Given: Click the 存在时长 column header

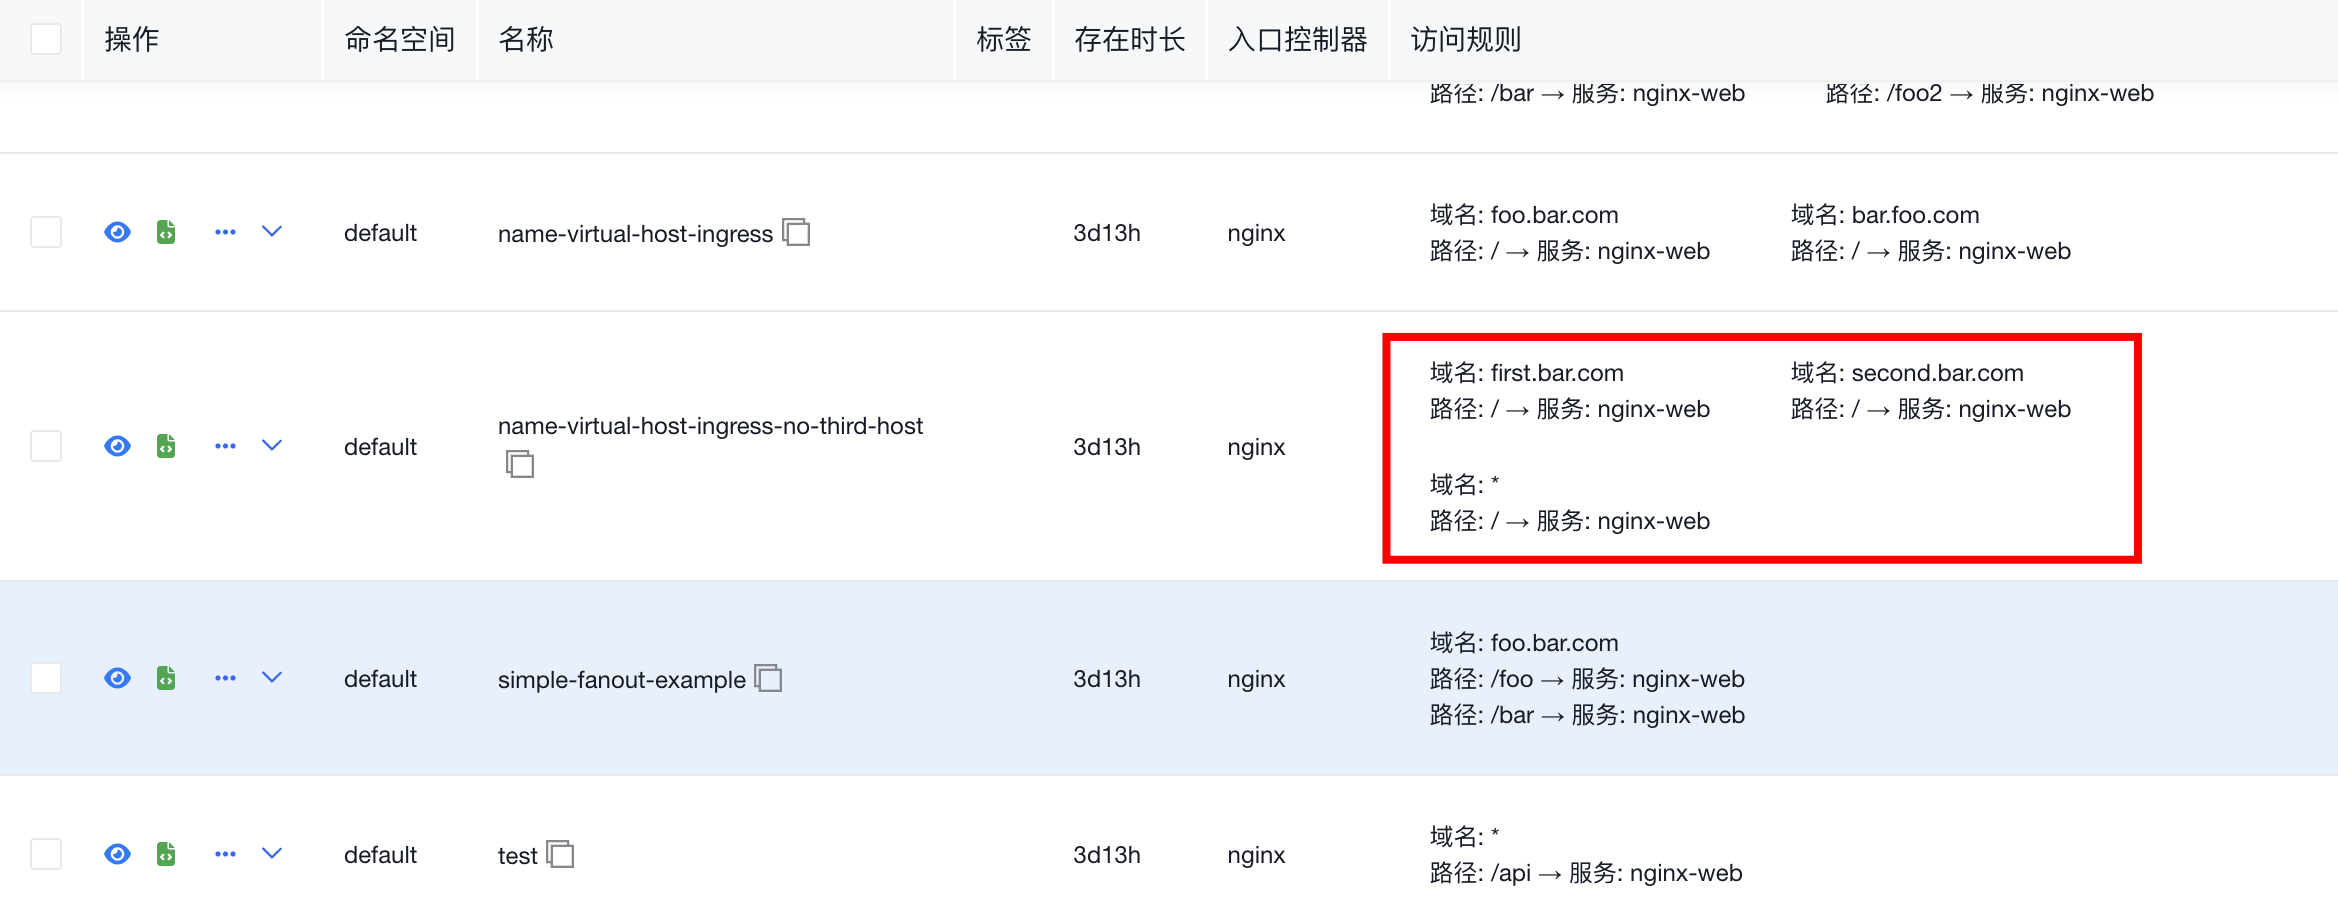Looking at the screenshot, I should [x=1130, y=39].
